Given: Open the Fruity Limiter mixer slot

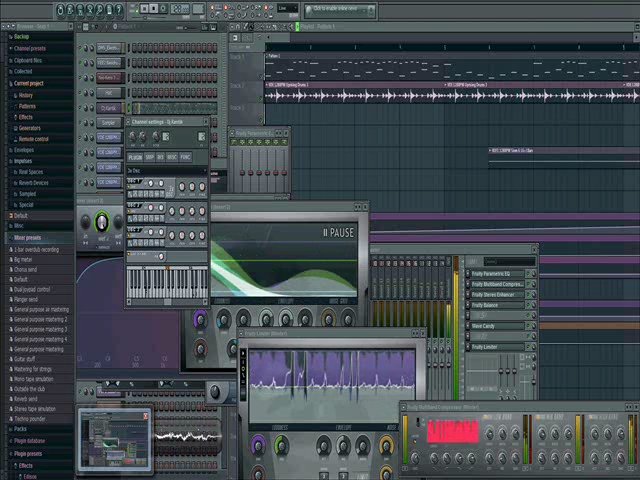Looking at the screenshot, I should point(497,347).
